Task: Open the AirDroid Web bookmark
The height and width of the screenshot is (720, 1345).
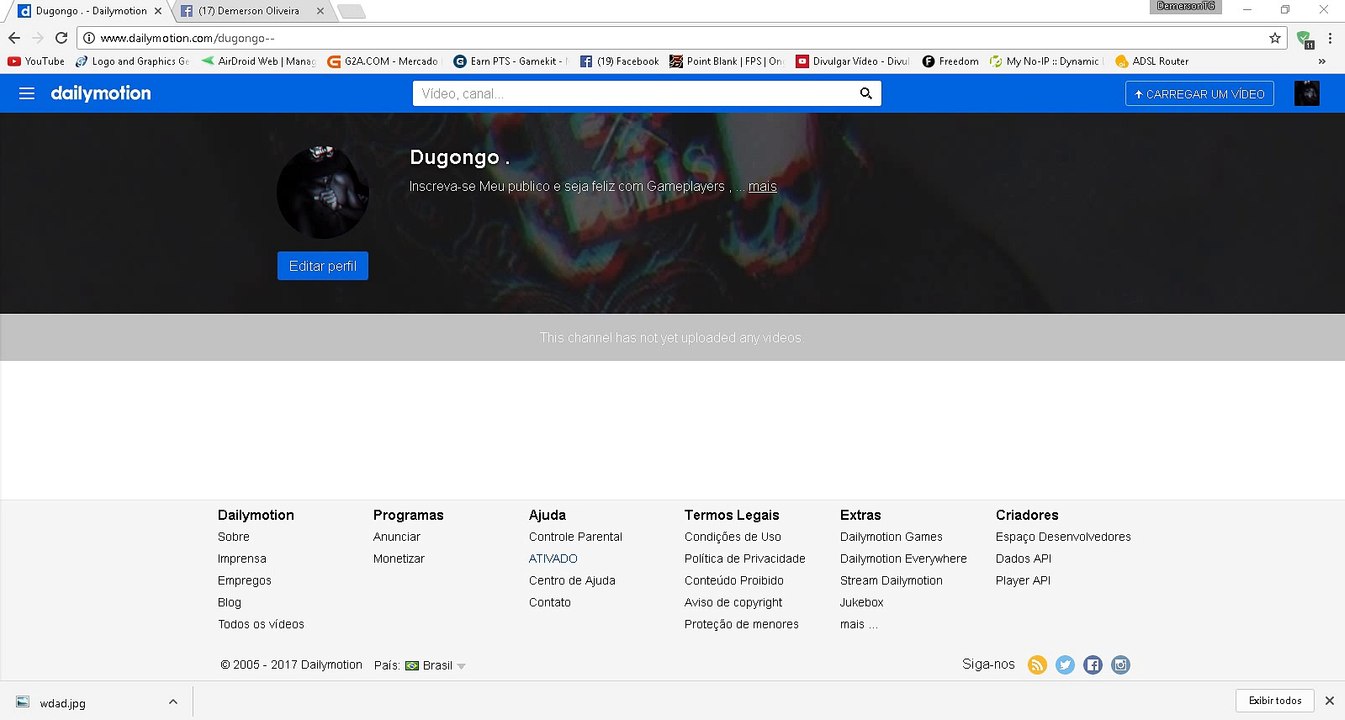Action: click(258, 61)
